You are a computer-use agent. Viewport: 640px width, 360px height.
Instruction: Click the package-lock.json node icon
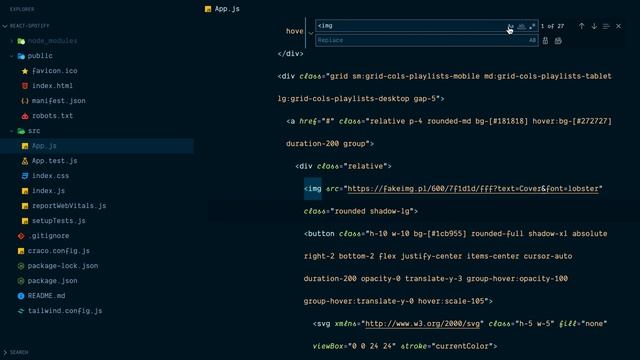[x=21, y=266]
